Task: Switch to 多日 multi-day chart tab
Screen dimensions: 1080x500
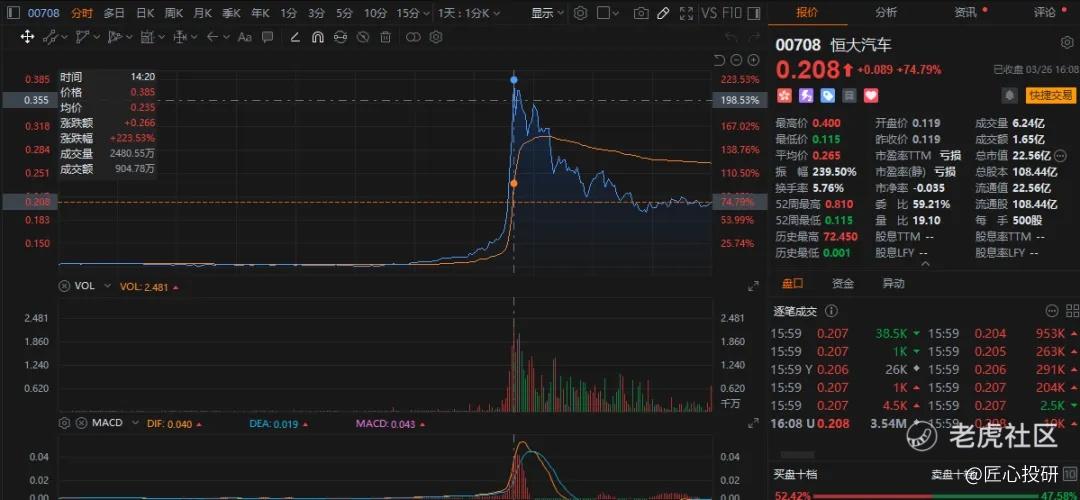Action: (x=114, y=13)
